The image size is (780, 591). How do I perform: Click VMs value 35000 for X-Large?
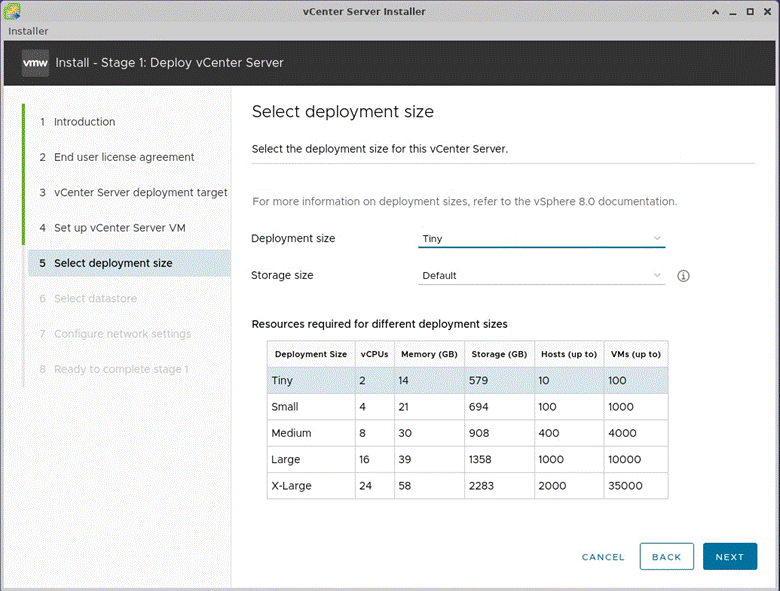pyautogui.click(x=625, y=486)
